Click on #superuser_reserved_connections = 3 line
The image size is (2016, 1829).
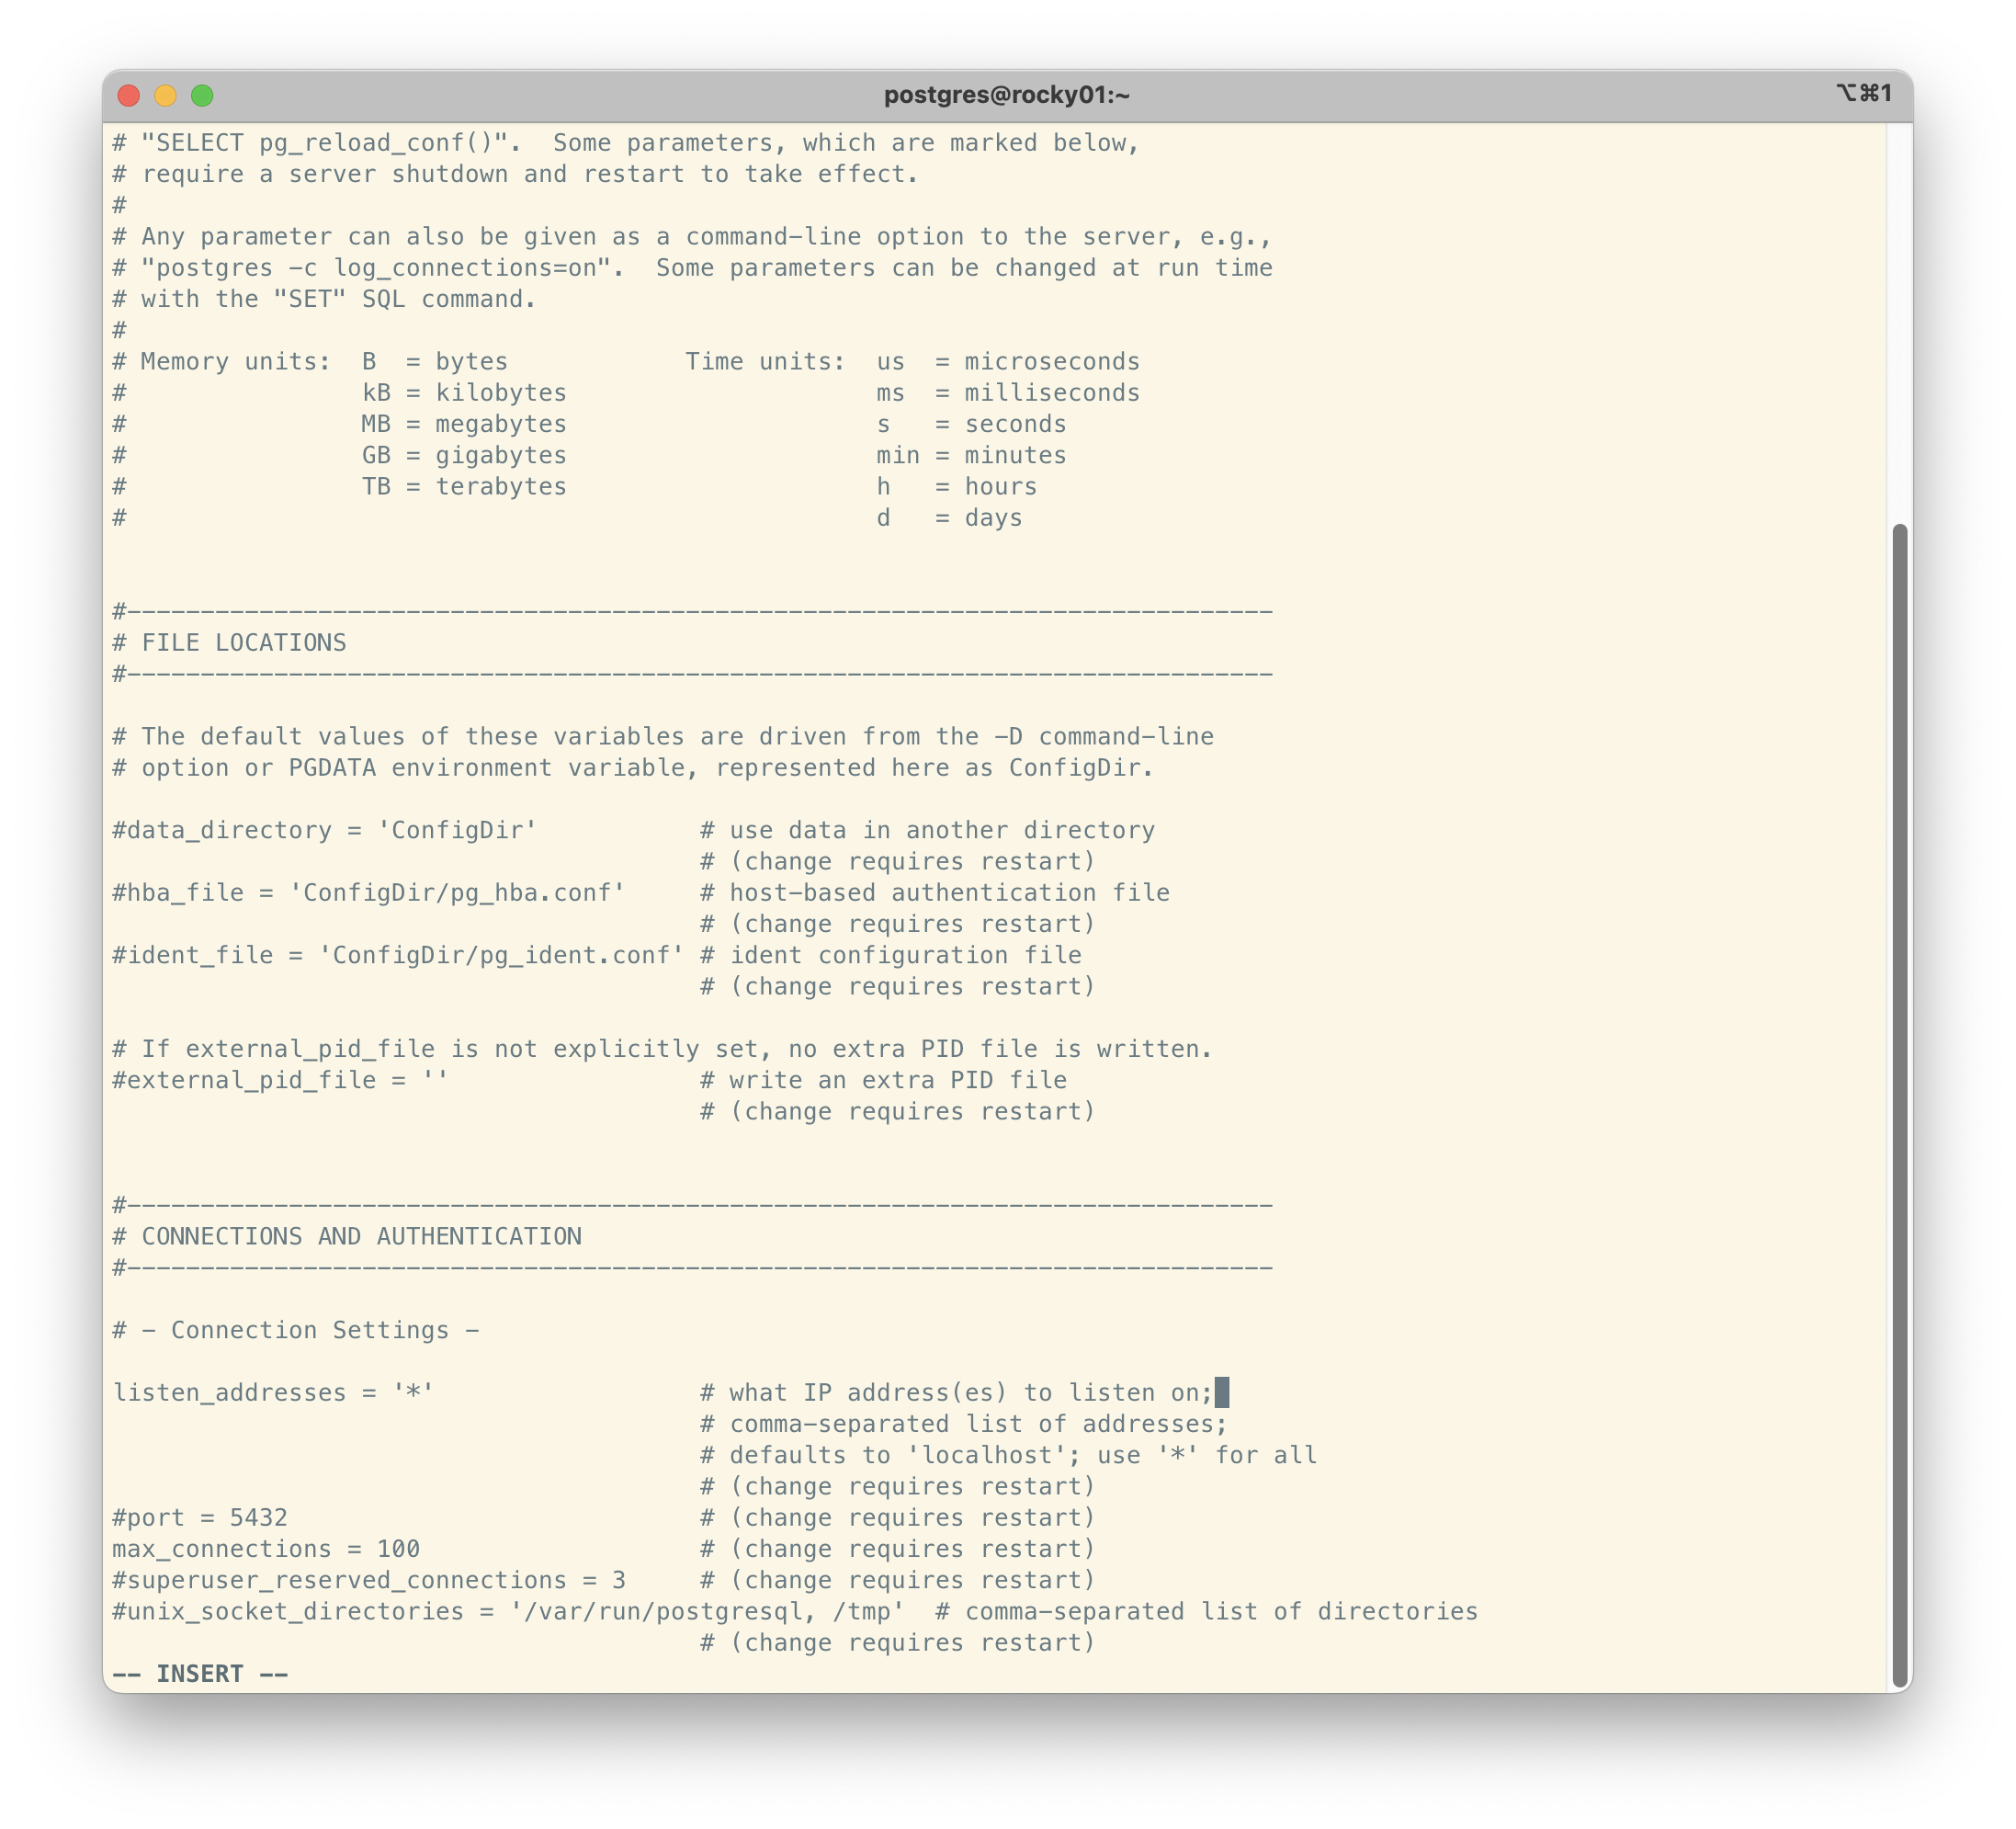(368, 1580)
